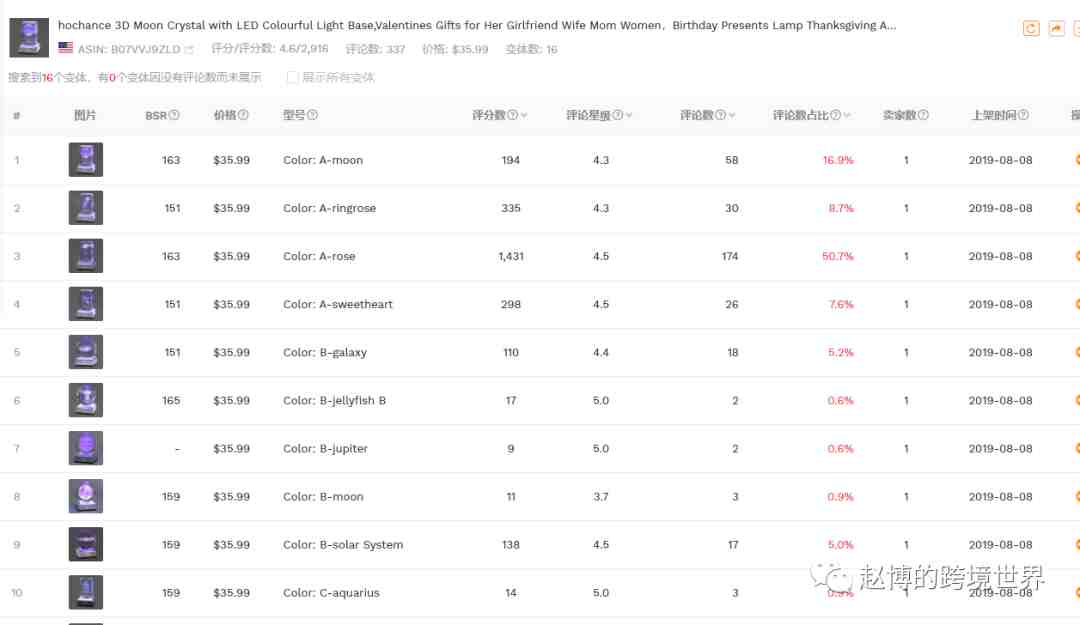This screenshot has height=625, width=1080.
Task: Click the orange share arrow icon
Action: [1056, 29]
